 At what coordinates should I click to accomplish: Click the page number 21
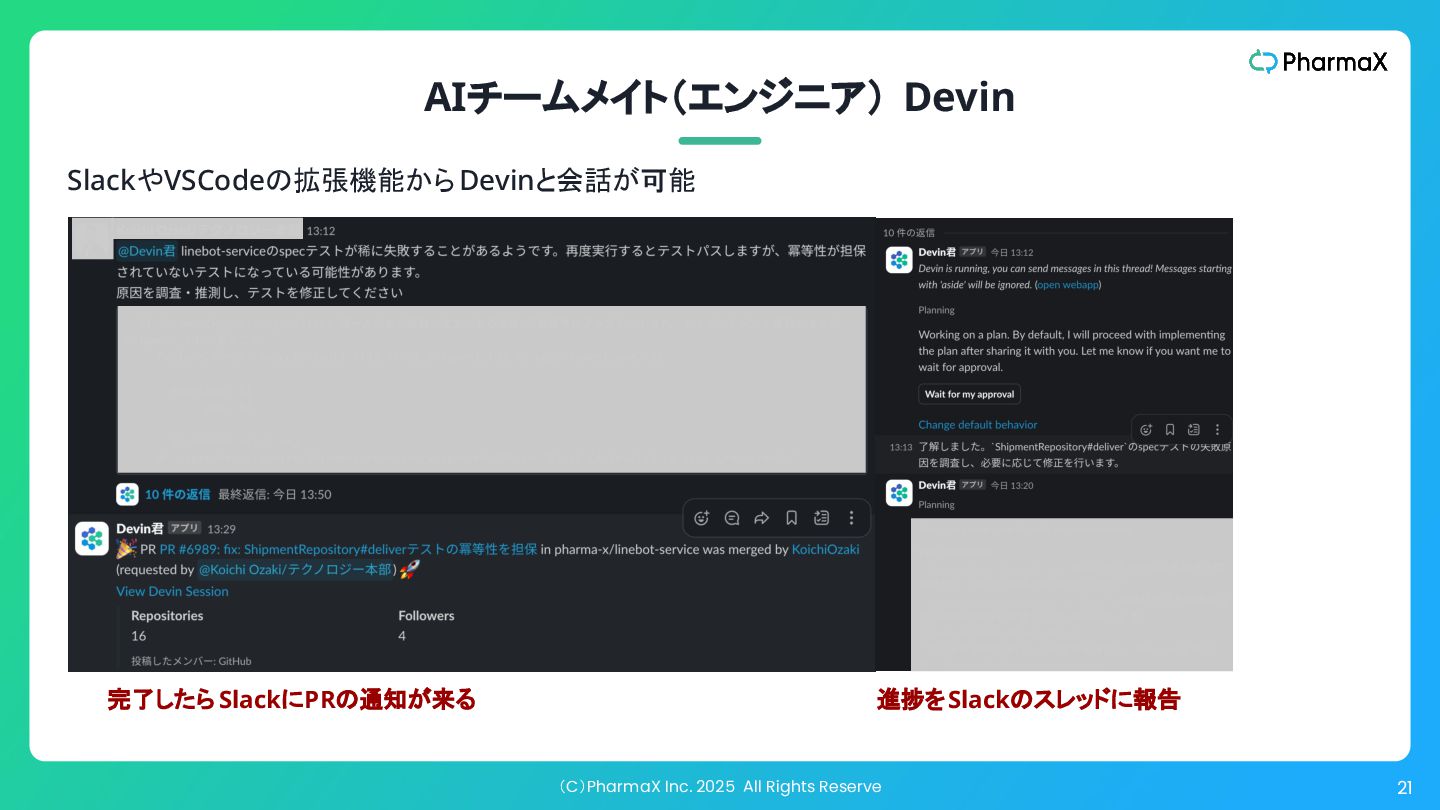[1404, 788]
